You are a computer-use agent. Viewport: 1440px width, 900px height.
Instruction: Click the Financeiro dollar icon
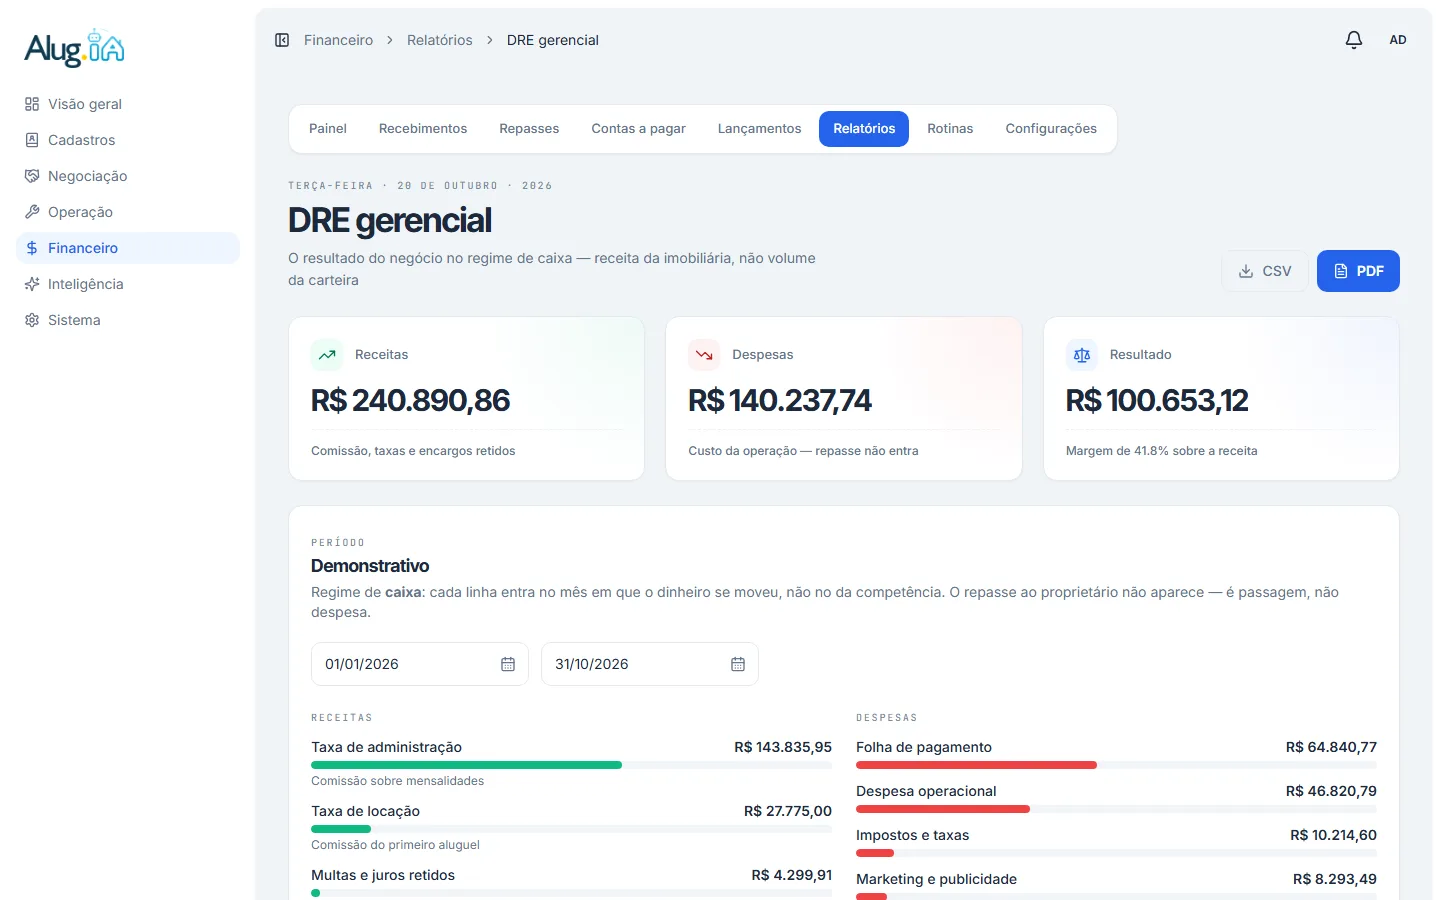pos(32,248)
